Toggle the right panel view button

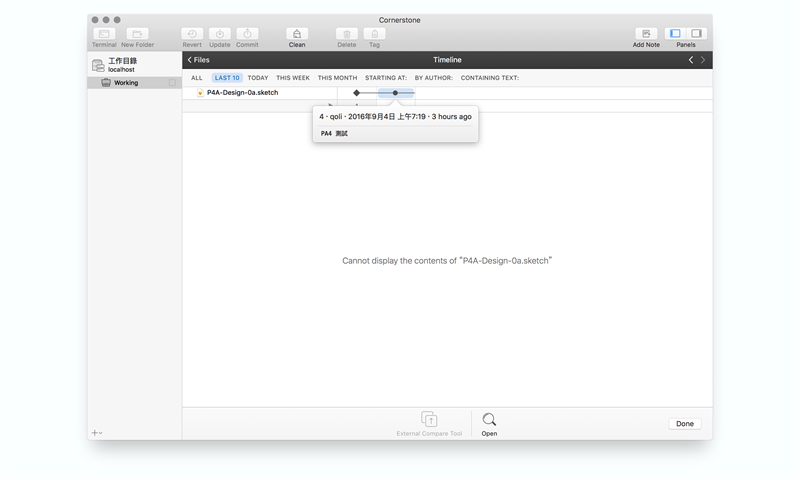pos(697,34)
